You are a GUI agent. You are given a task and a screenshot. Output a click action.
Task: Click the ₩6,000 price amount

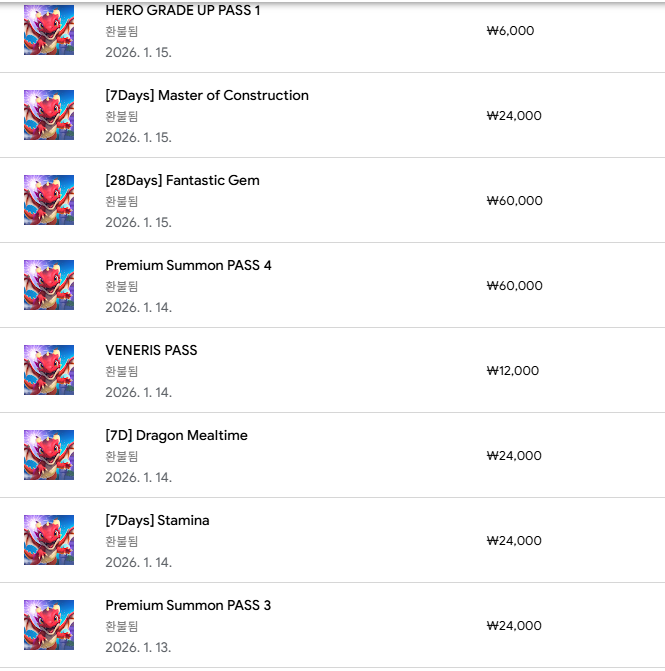tap(510, 31)
